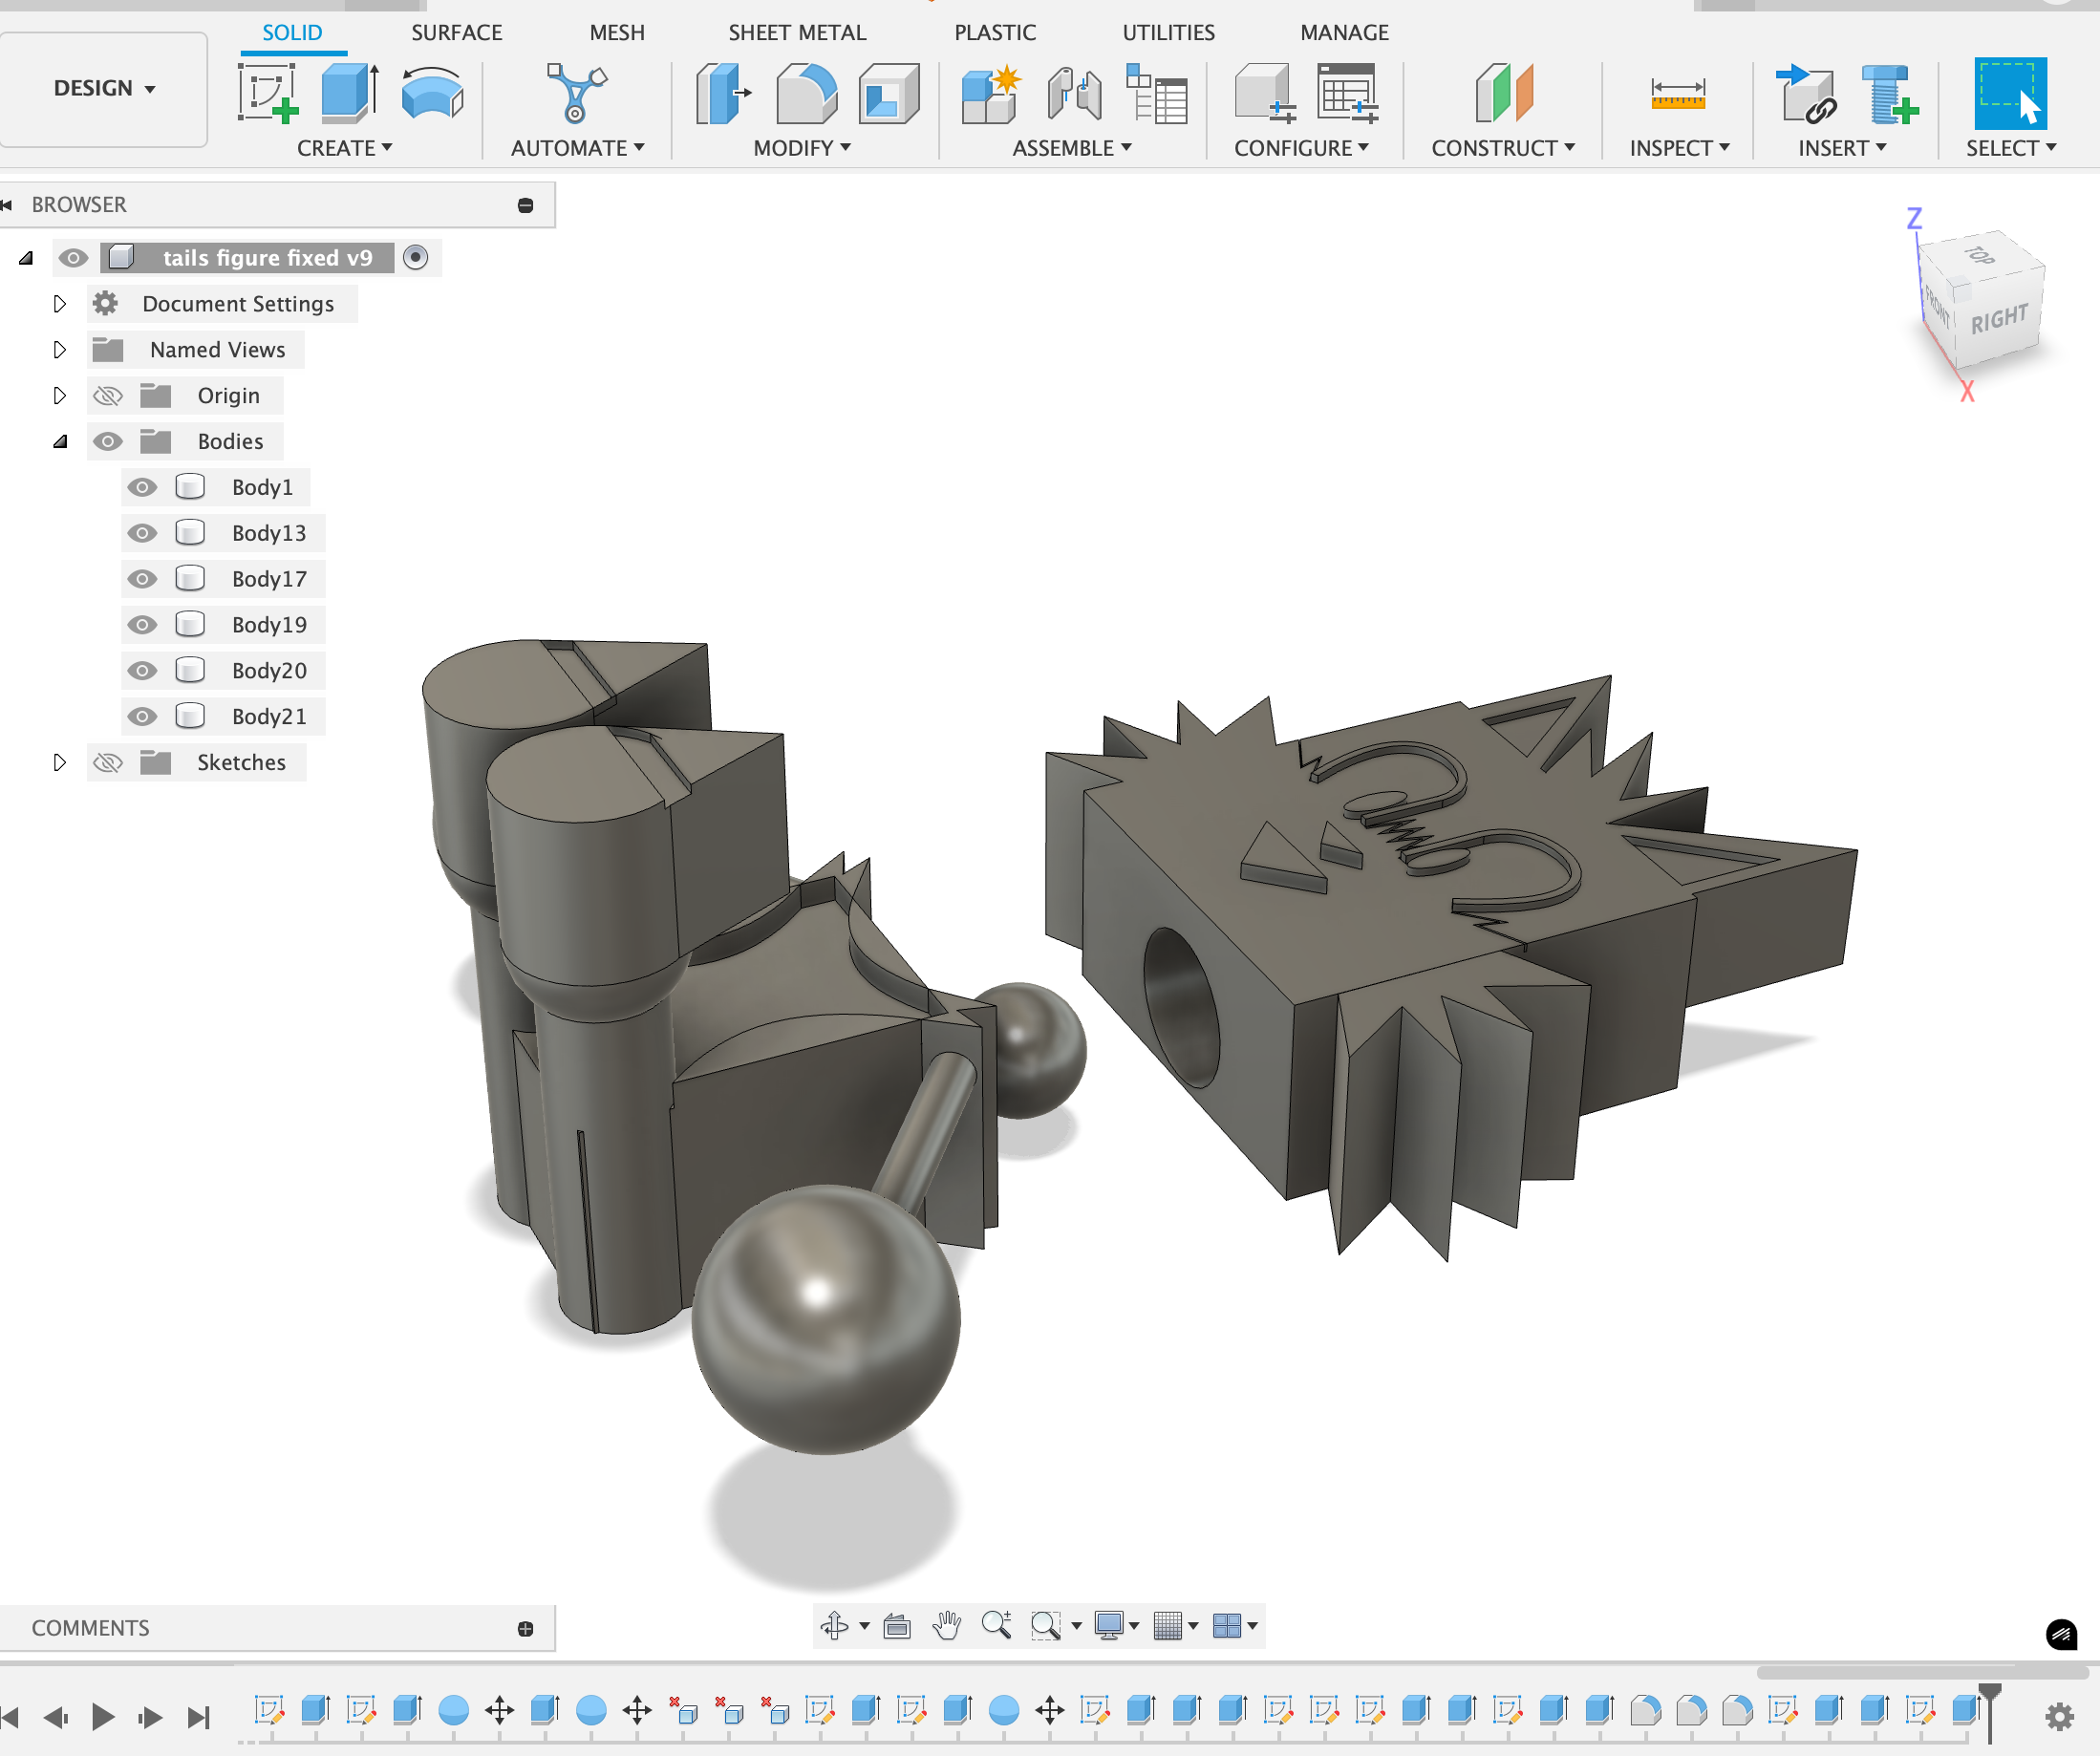Open the MODIFY menu

click(801, 148)
